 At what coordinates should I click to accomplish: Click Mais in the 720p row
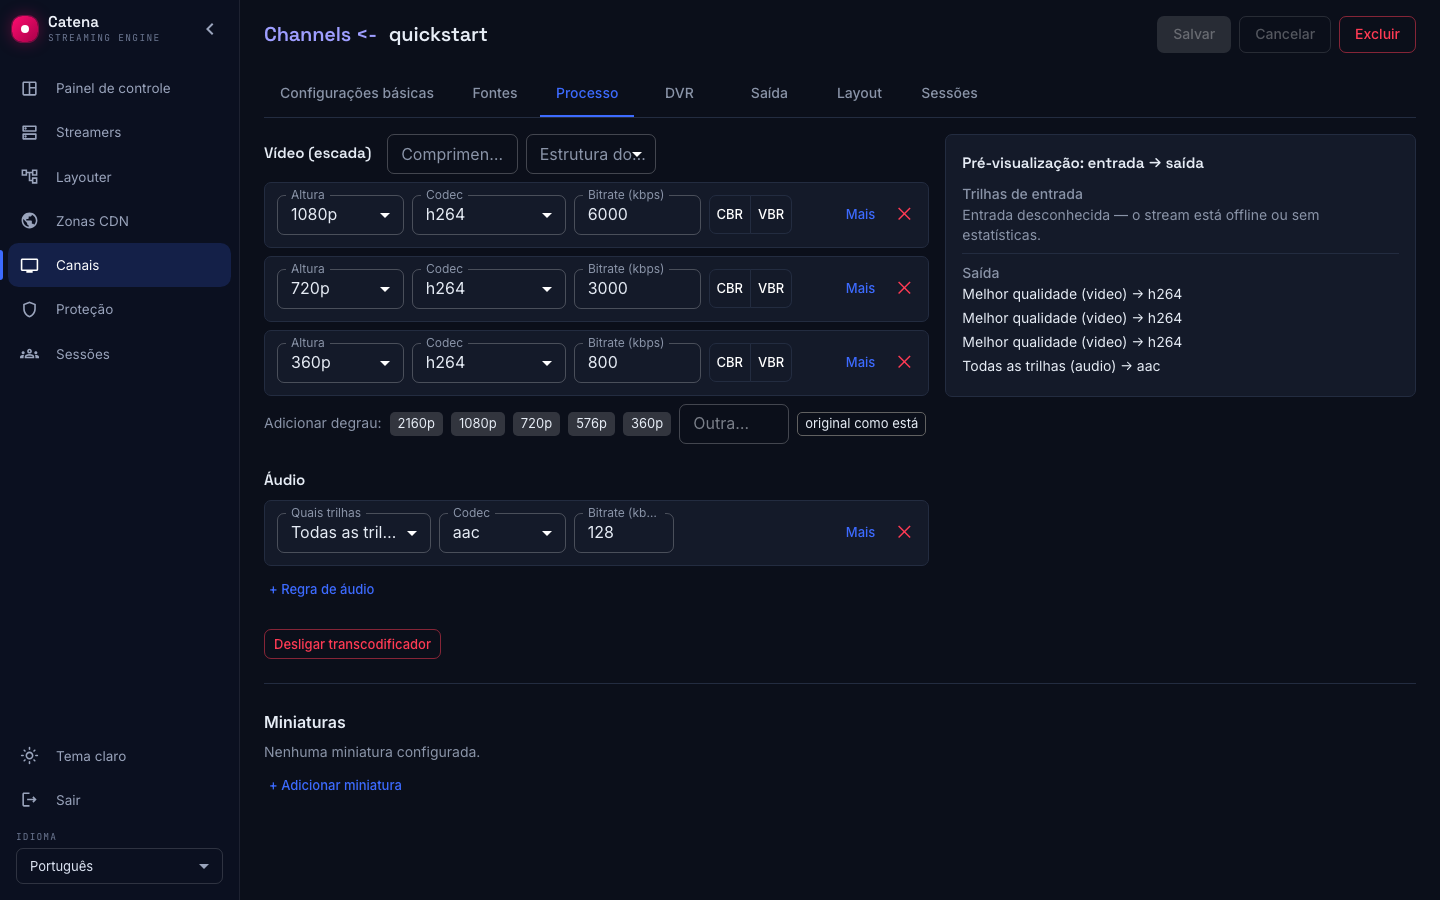(860, 288)
